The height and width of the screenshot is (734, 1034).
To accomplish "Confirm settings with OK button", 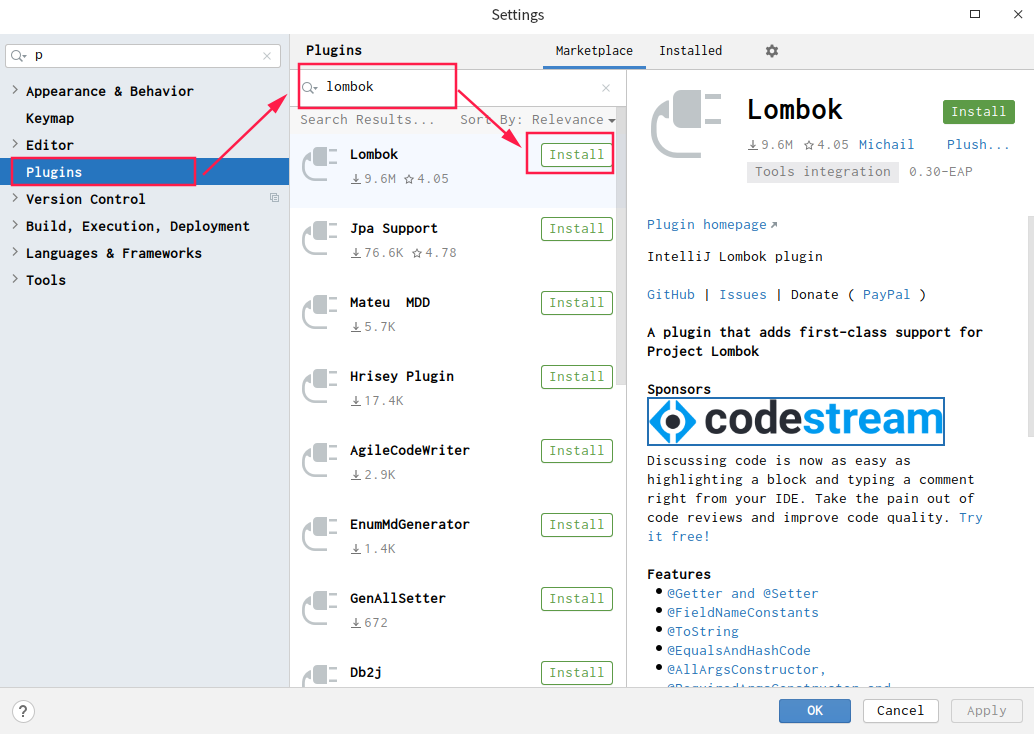I will (814, 711).
